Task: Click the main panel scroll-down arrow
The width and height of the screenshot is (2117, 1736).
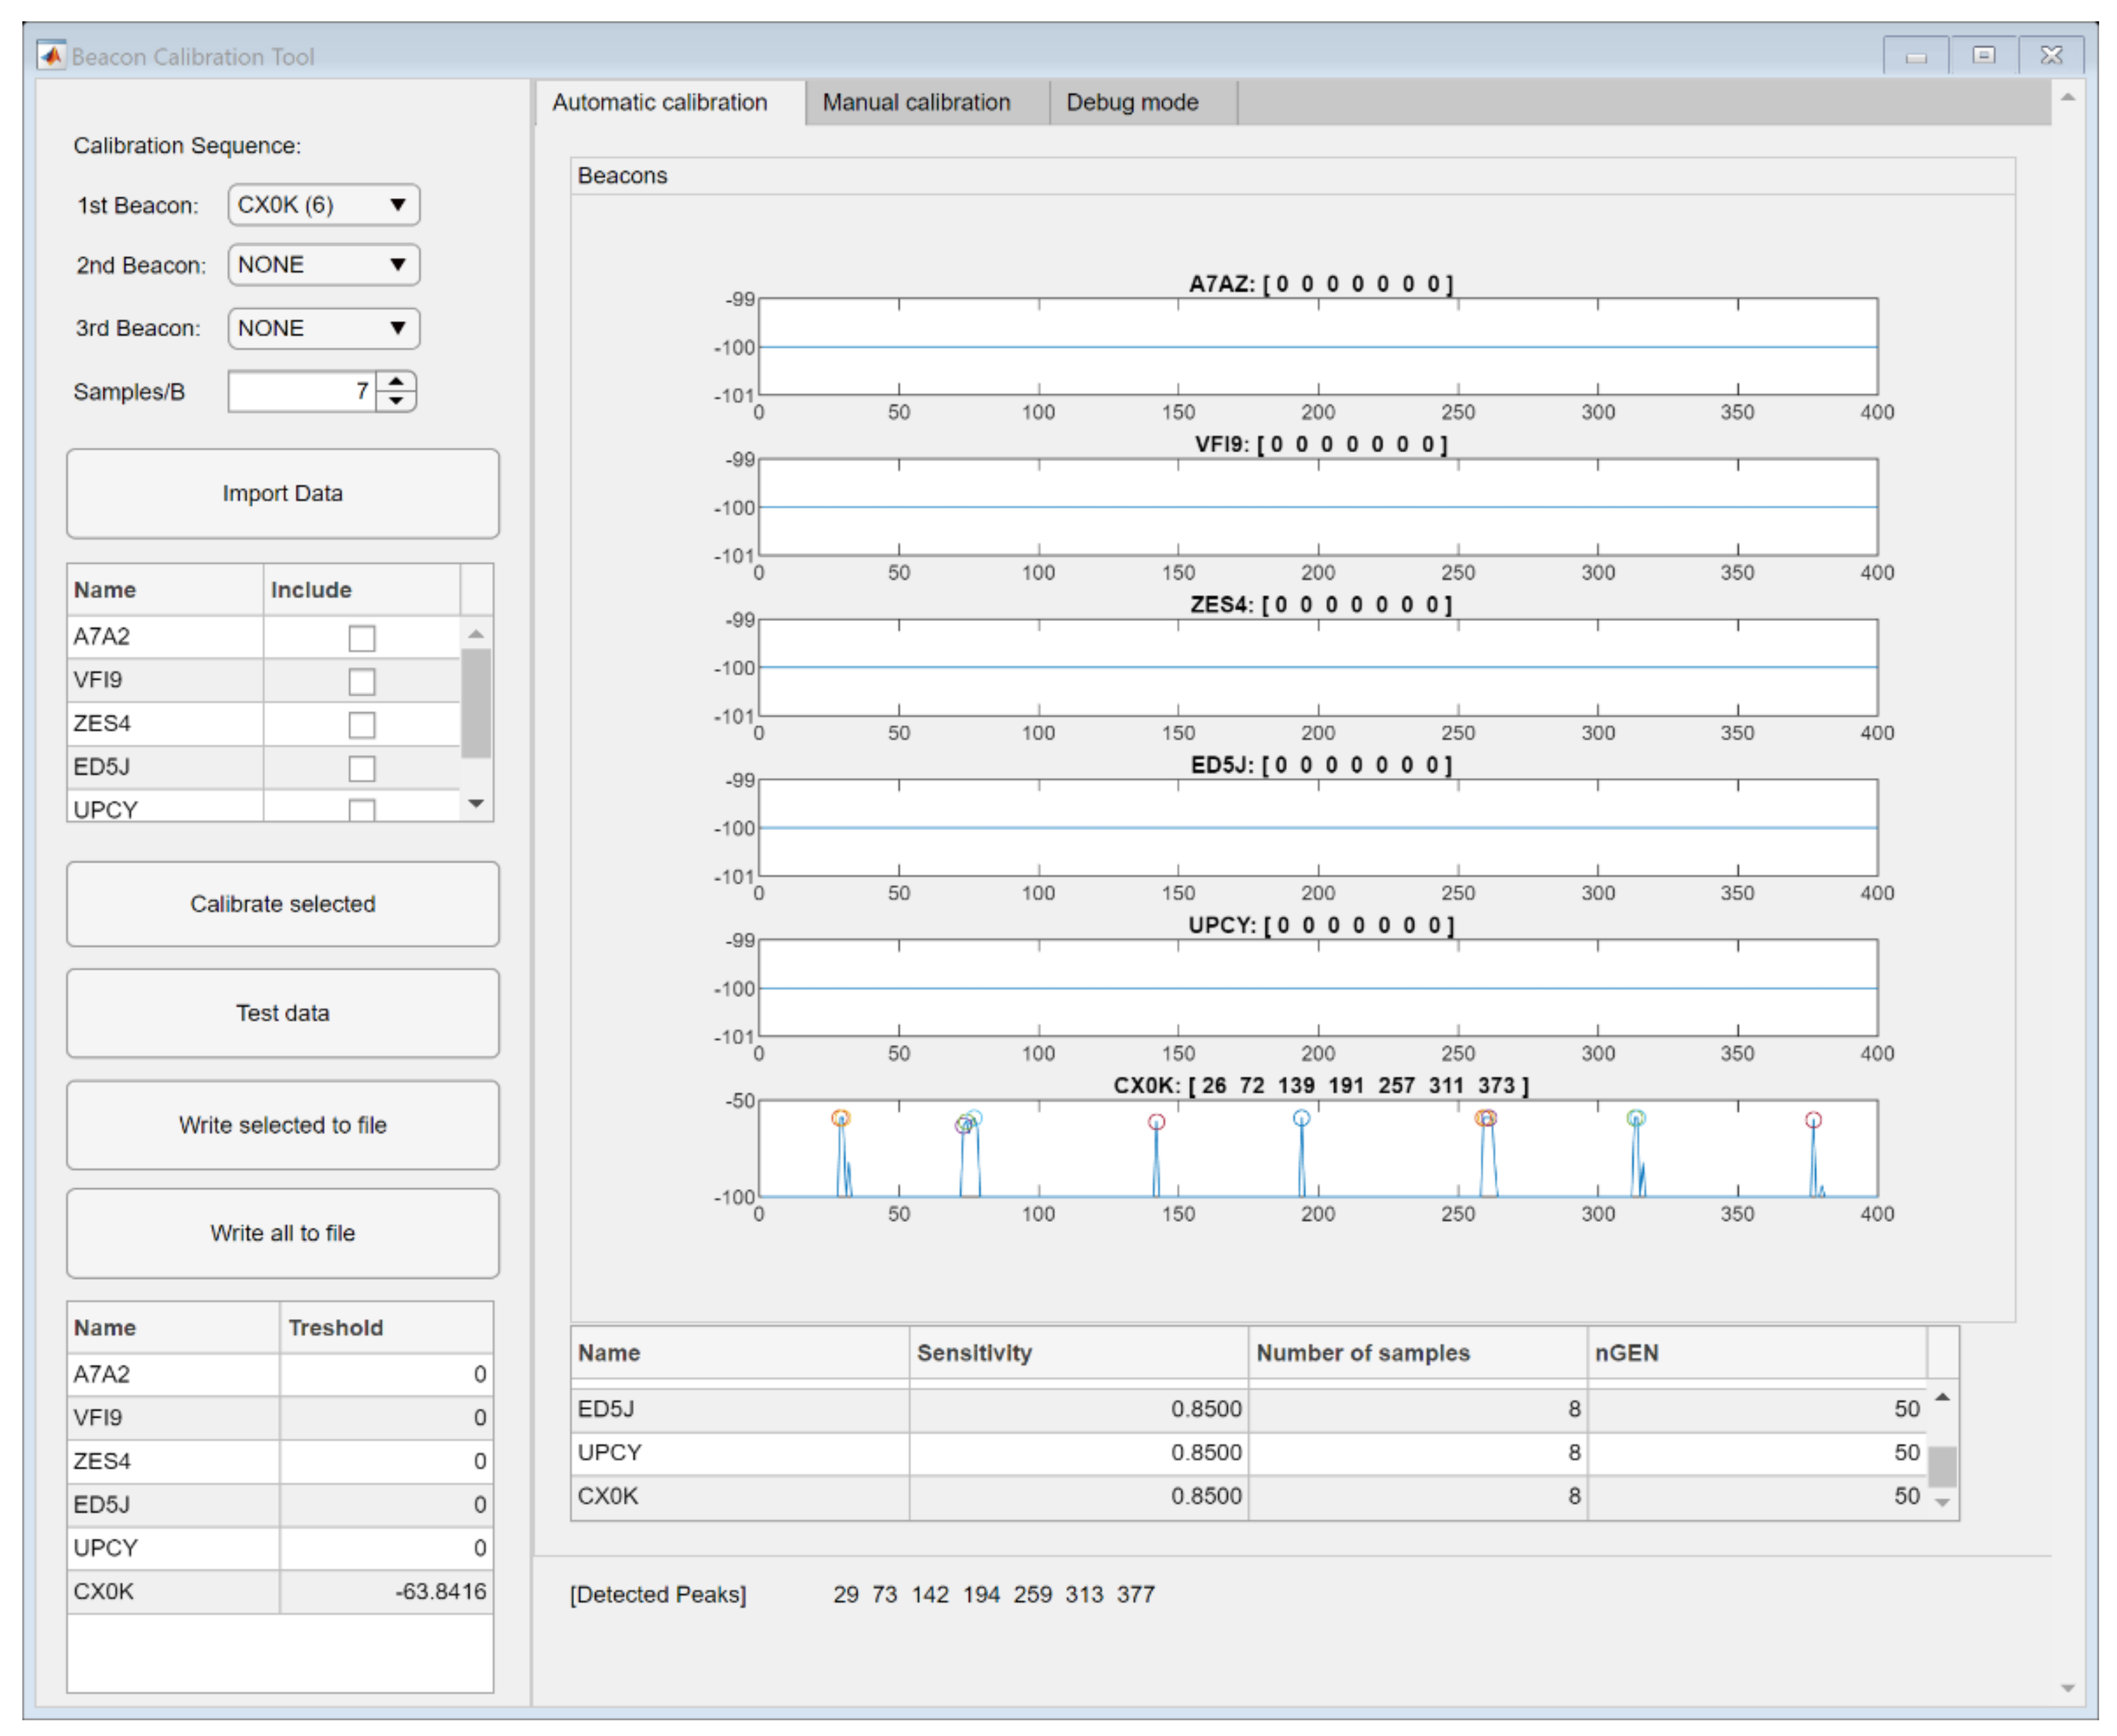Action: click(2067, 1688)
